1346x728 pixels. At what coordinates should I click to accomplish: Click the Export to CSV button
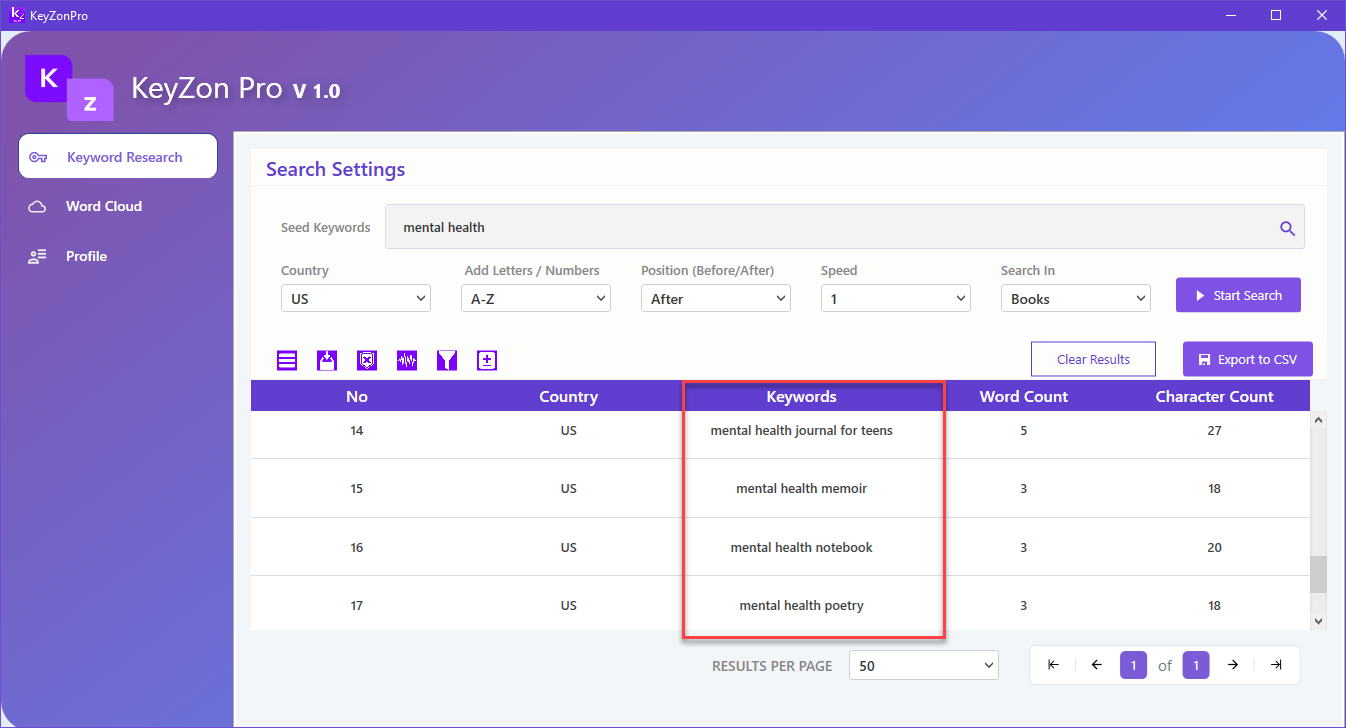pyautogui.click(x=1247, y=359)
